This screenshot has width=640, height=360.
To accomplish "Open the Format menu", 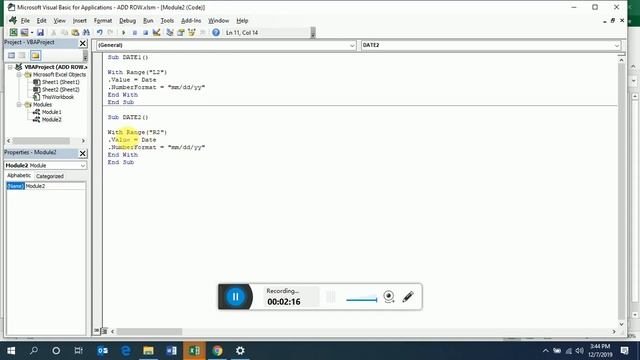I will tap(103, 20).
